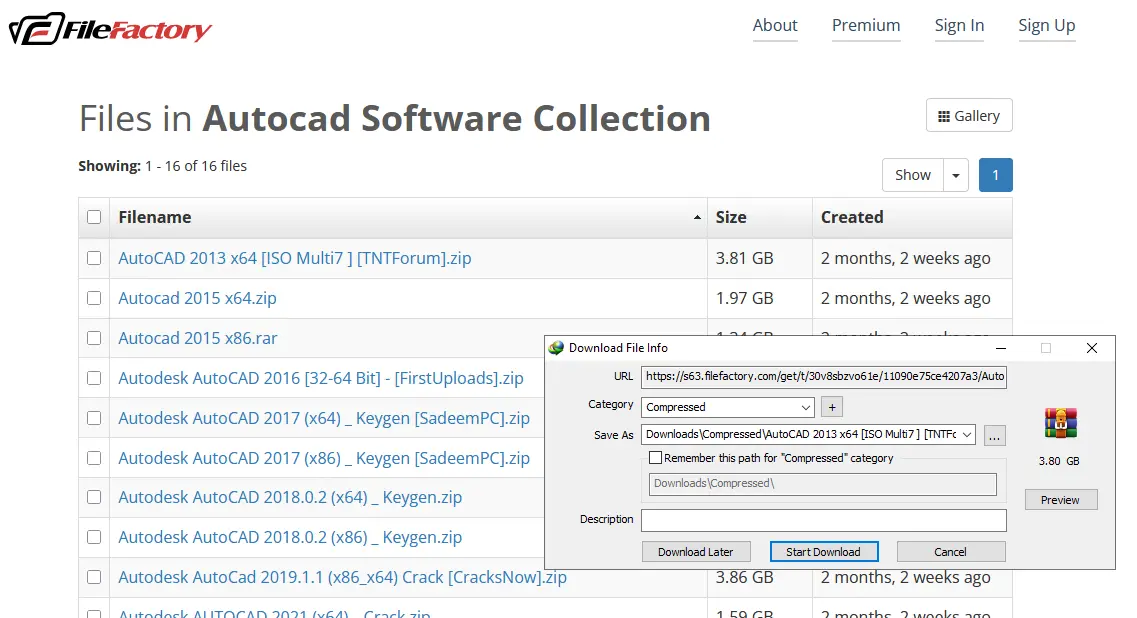Viewport: 1137px width, 618px height.
Task: Click the Downloads\Compressed\ path field
Action: [x=823, y=484]
